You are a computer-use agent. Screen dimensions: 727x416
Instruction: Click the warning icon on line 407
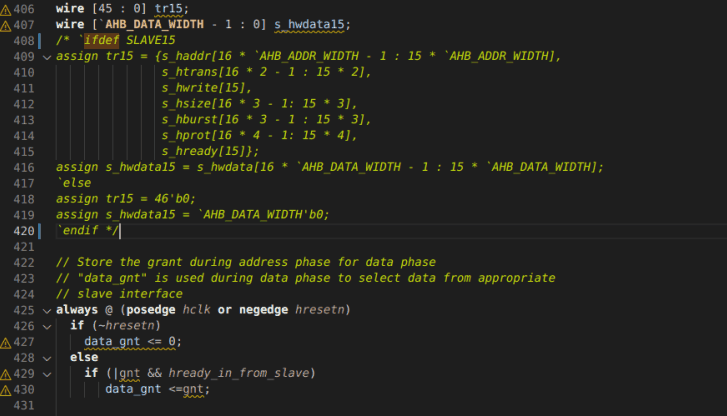coord(6,24)
